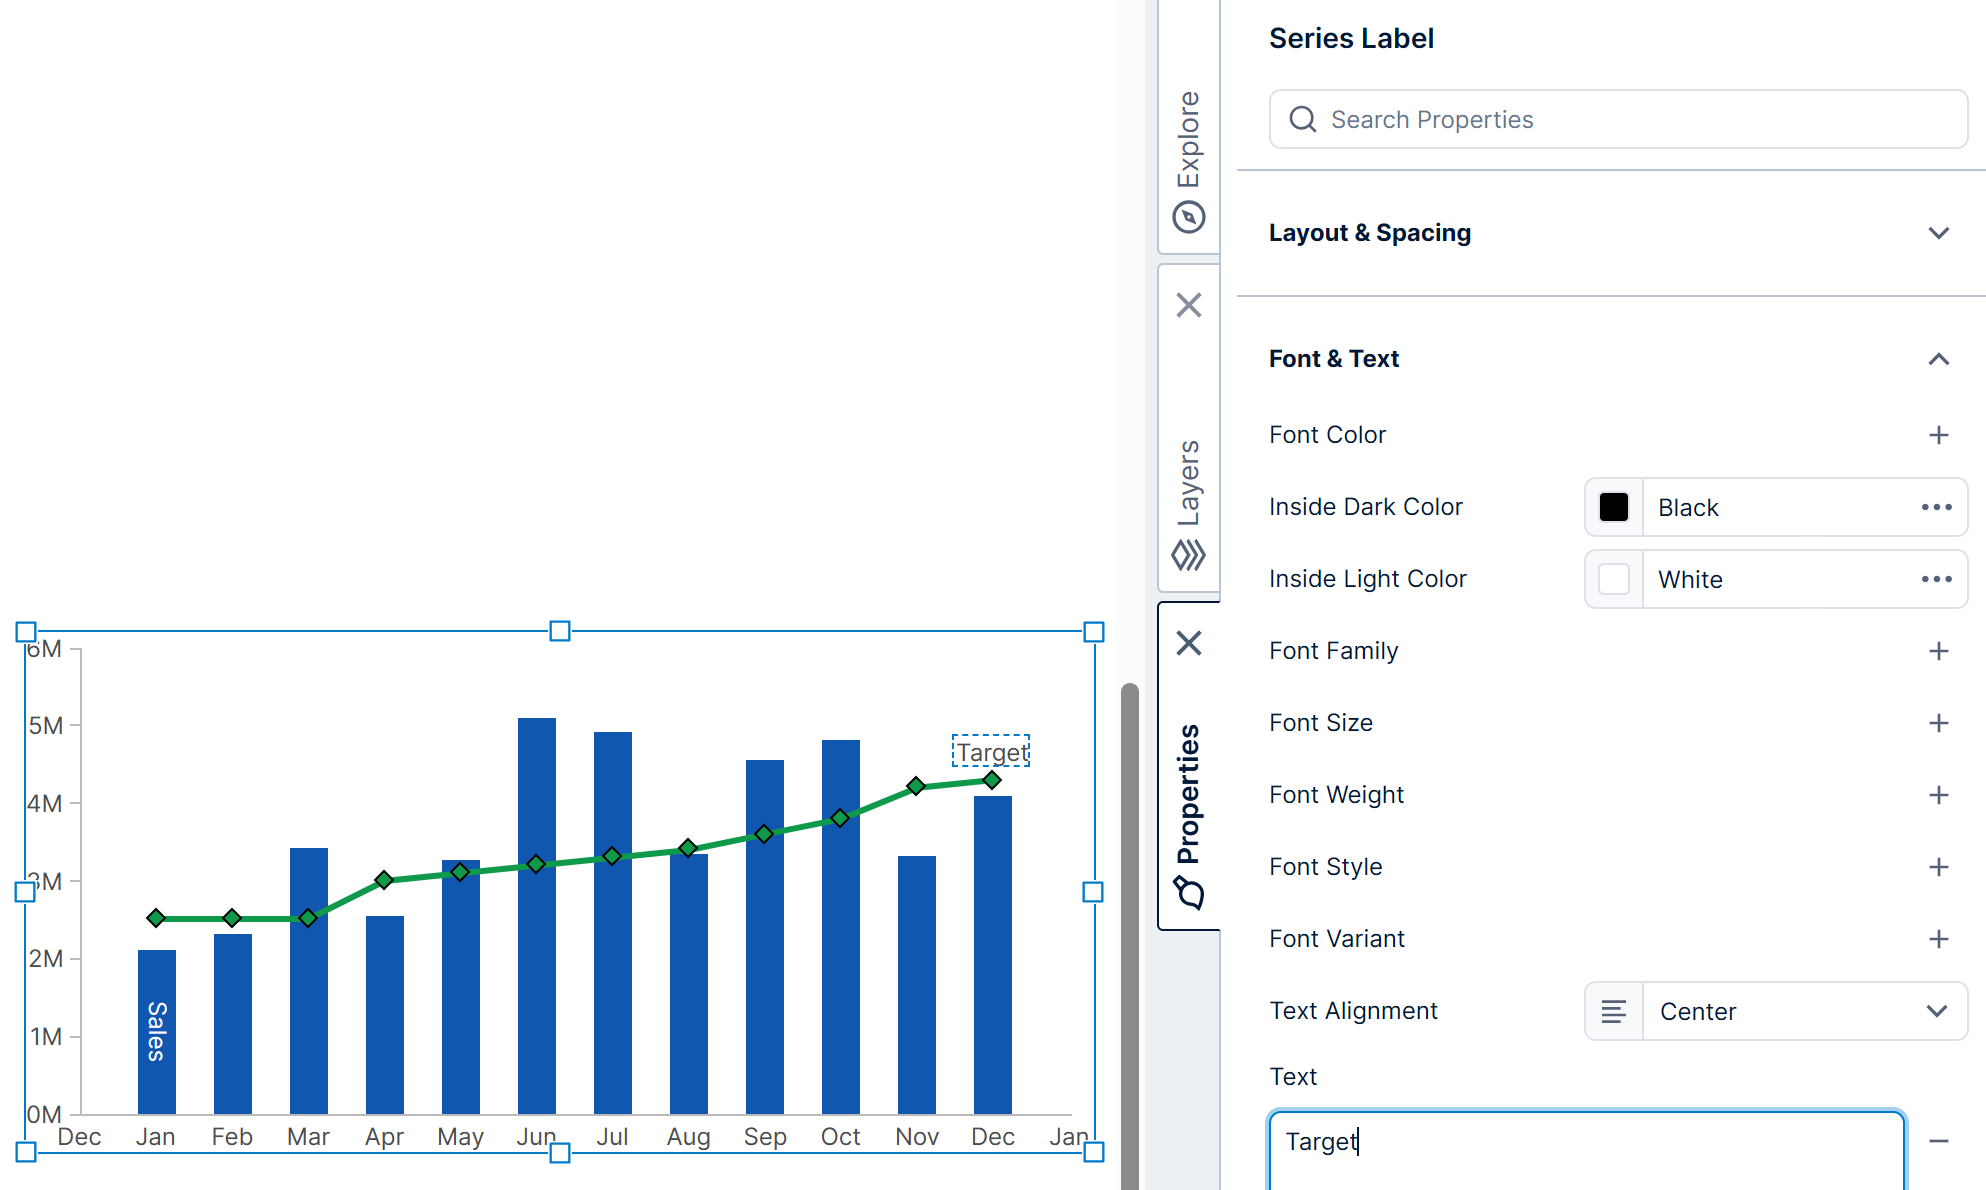Open Text Alignment Center dropdown
The image size is (1986, 1190).
[x=1776, y=1011]
